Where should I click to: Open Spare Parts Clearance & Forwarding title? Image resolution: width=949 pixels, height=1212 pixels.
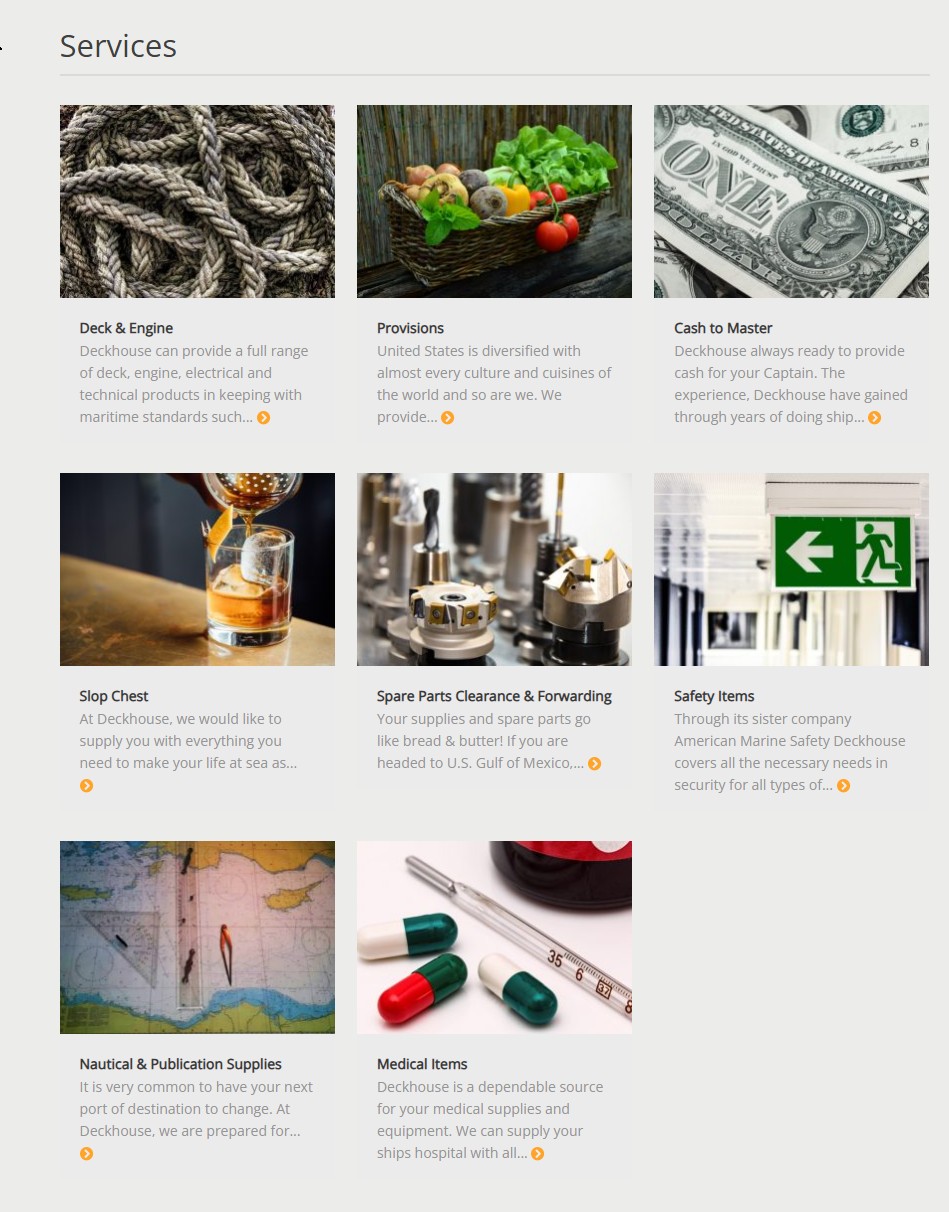point(494,696)
